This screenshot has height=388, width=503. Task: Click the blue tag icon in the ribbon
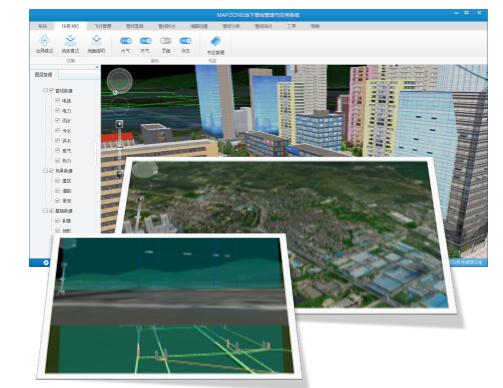tap(216, 42)
